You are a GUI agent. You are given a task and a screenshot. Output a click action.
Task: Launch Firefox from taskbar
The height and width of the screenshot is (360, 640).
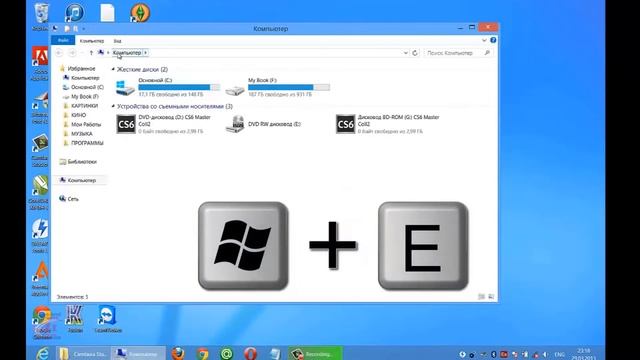click(178, 353)
